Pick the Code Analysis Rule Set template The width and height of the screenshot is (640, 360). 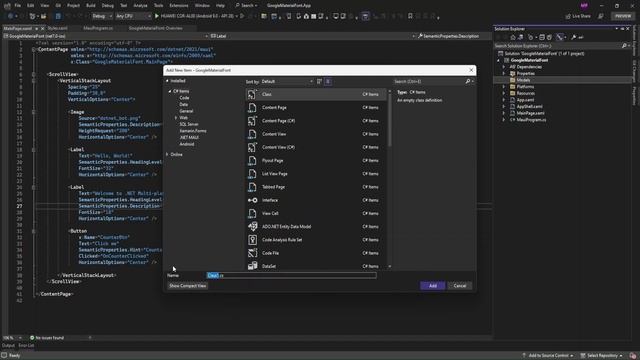(x=316, y=240)
